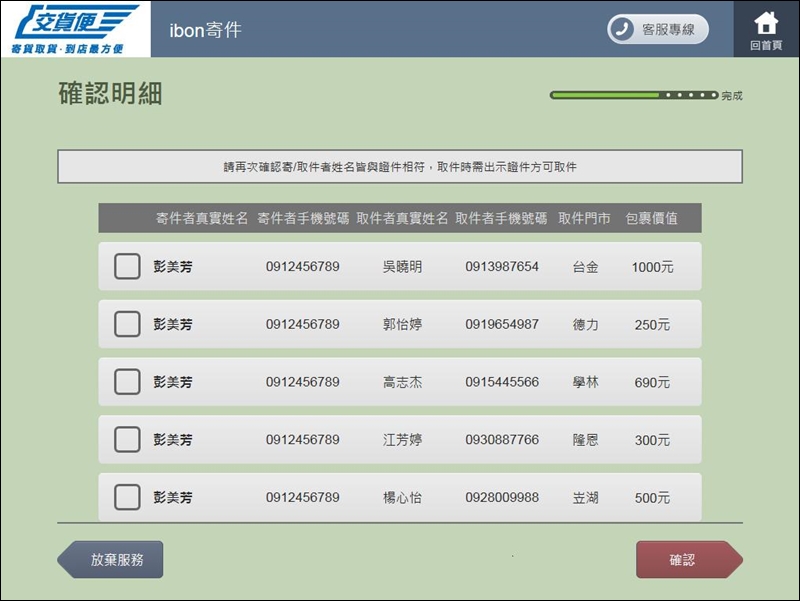
Task: Click the notice about ID verification
Action: point(400,167)
